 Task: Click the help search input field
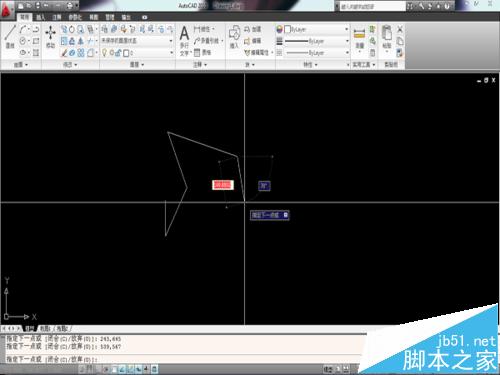coord(373,6)
